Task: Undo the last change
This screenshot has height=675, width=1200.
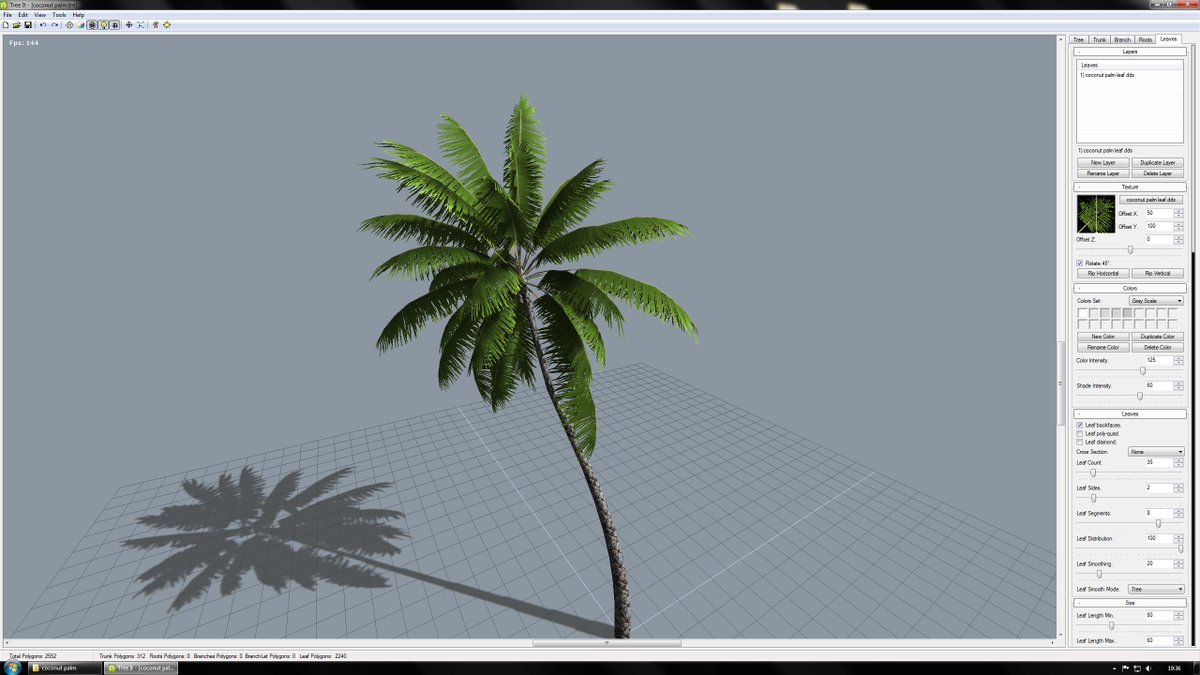Action: pyautogui.click(x=43, y=25)
